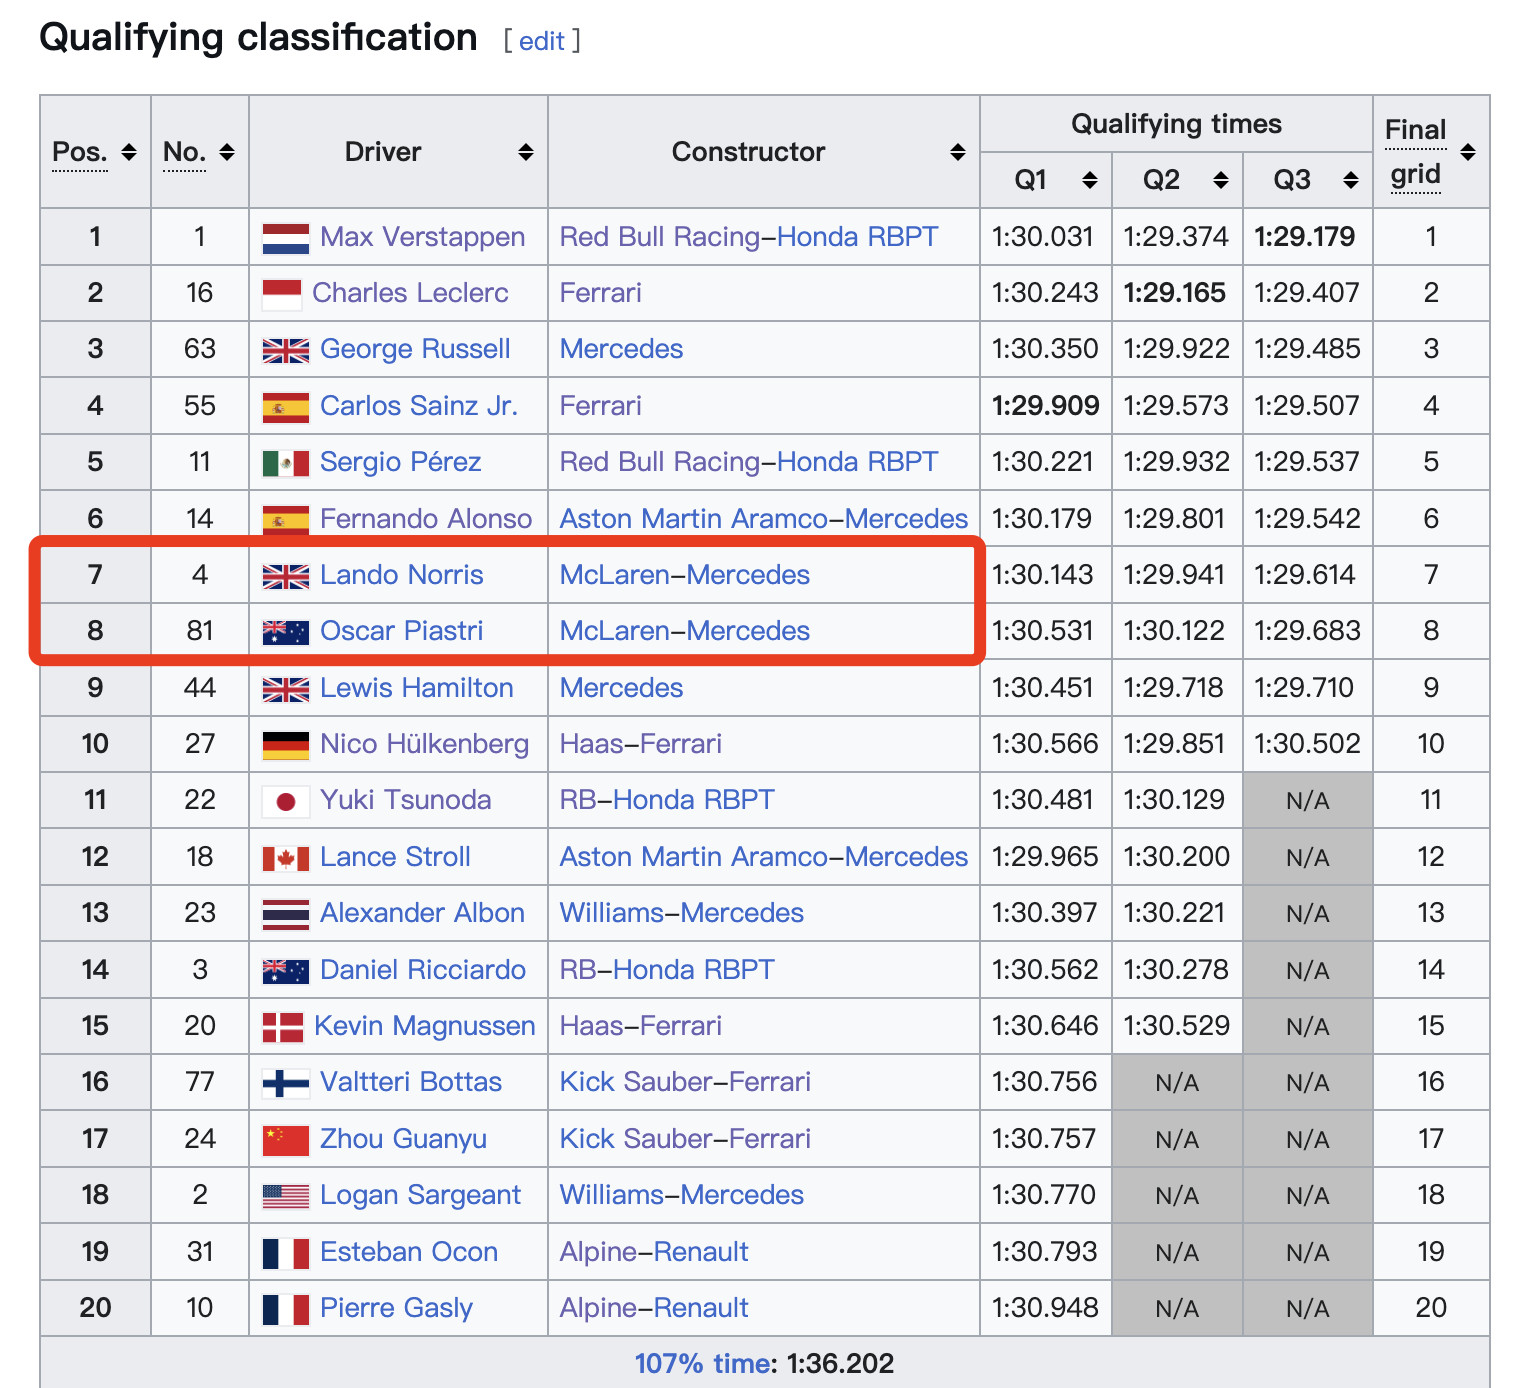Select Hülkenberg's Q3 time 1:30.502
Image resolution: width=1524 pixels, height=1388 pixels.
coord(1307,744)
